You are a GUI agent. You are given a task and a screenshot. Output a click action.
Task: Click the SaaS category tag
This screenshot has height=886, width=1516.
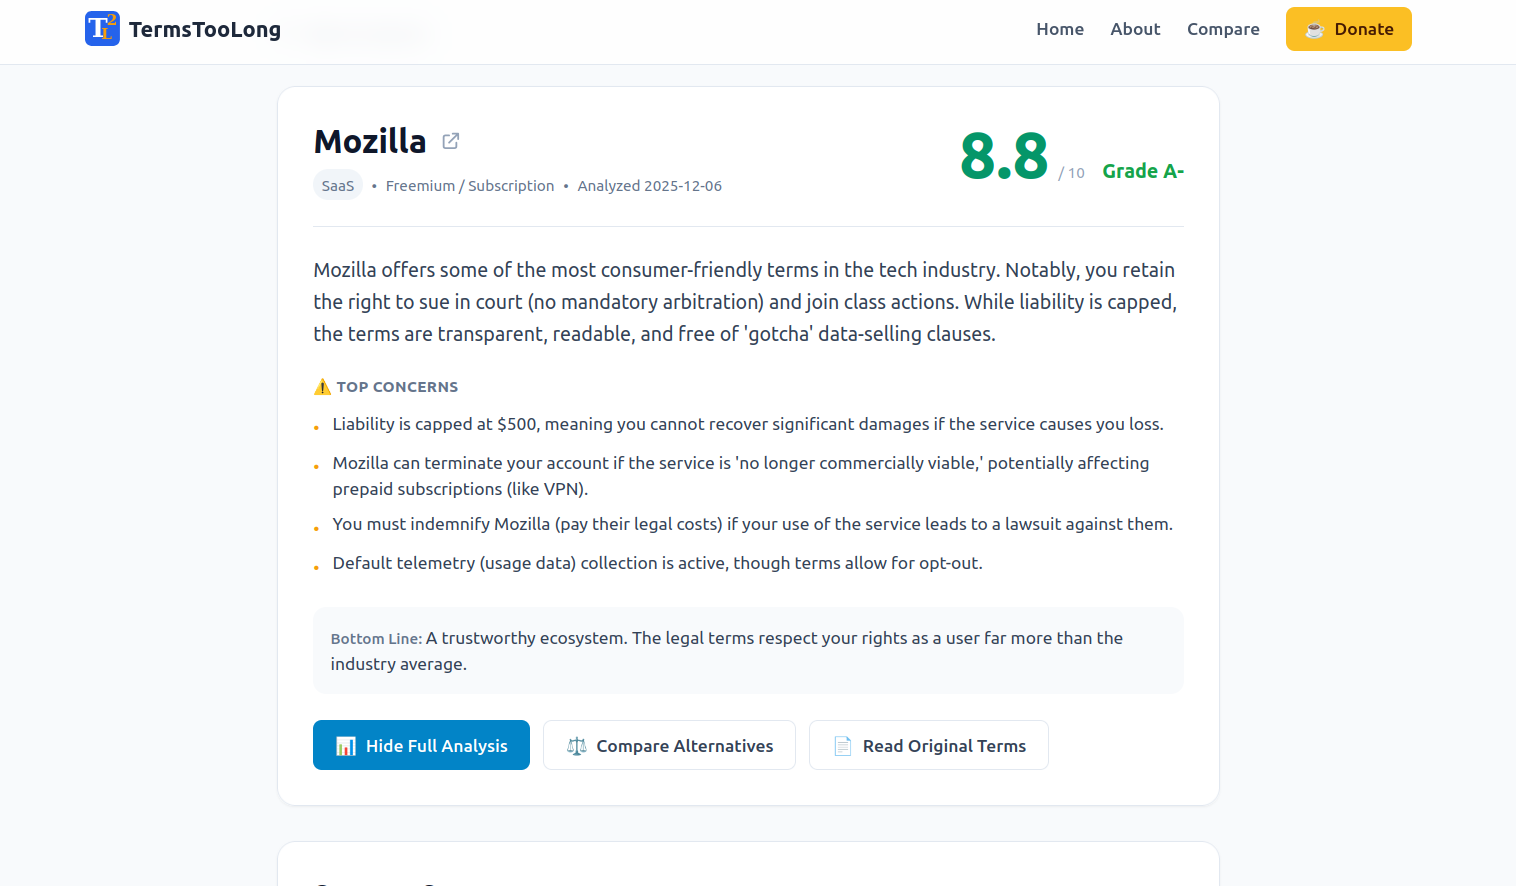click(338, 186)
